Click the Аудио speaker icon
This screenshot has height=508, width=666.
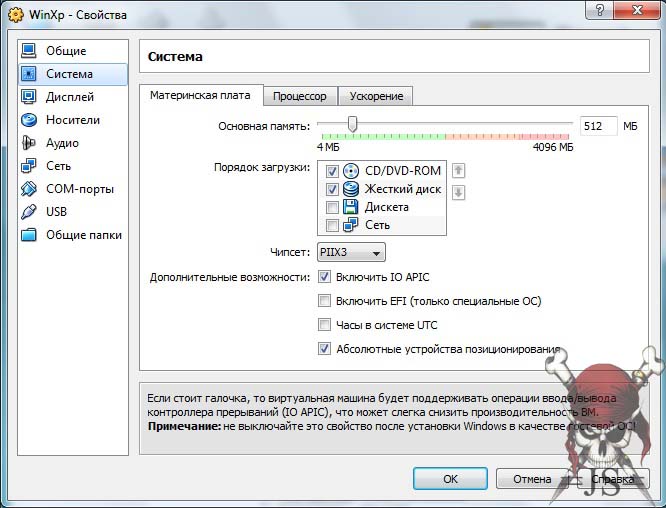tap(28, 143)
